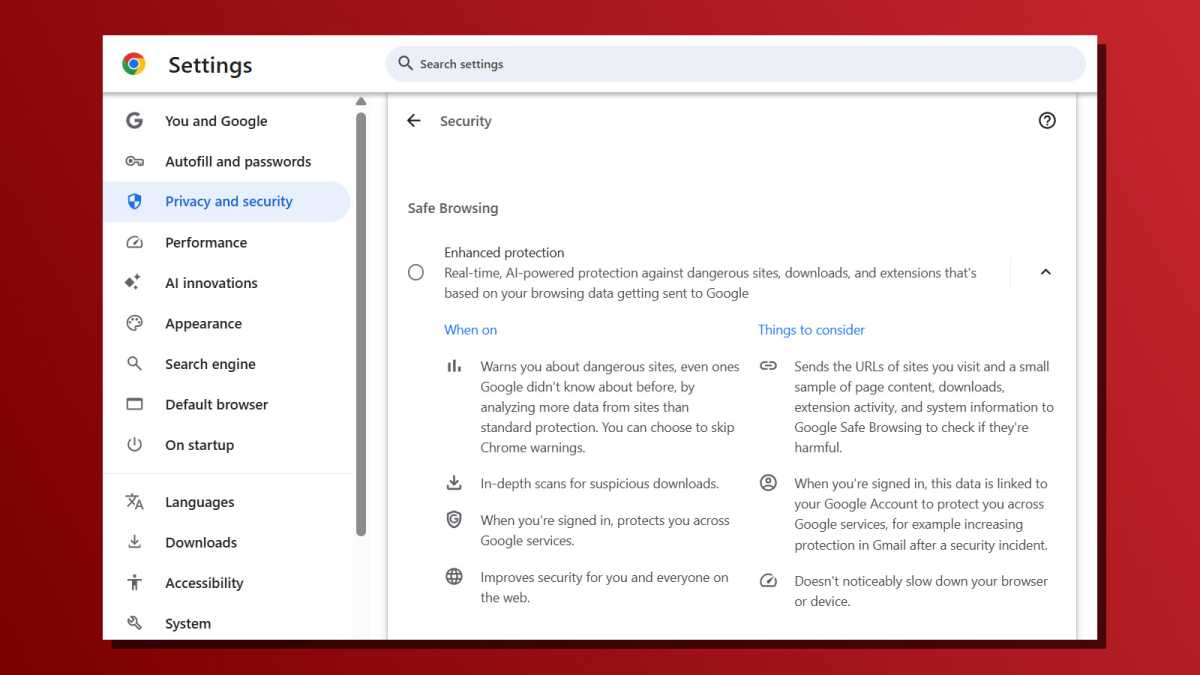Click the Performance speedometer icon

[x=135, y=242]
